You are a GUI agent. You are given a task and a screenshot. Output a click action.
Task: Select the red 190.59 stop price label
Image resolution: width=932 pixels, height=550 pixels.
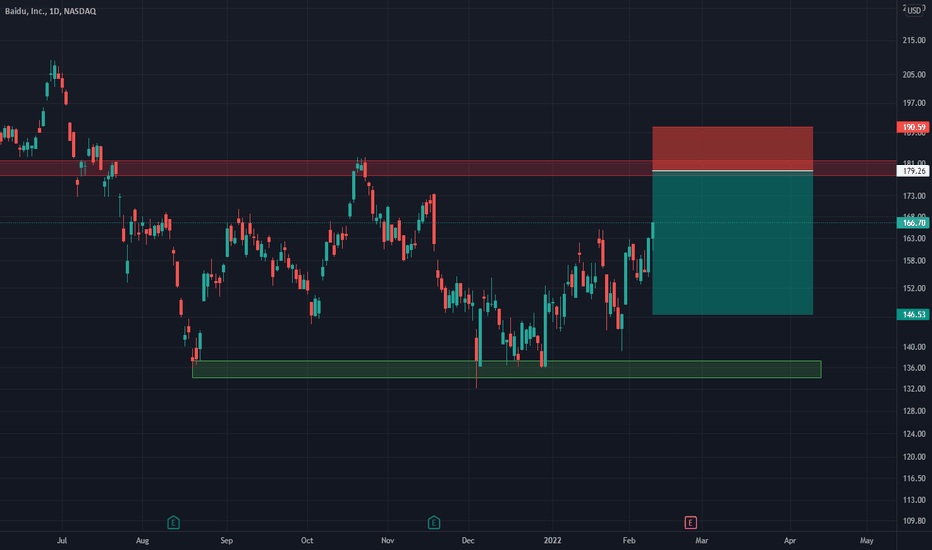click(x=912, y=127)
